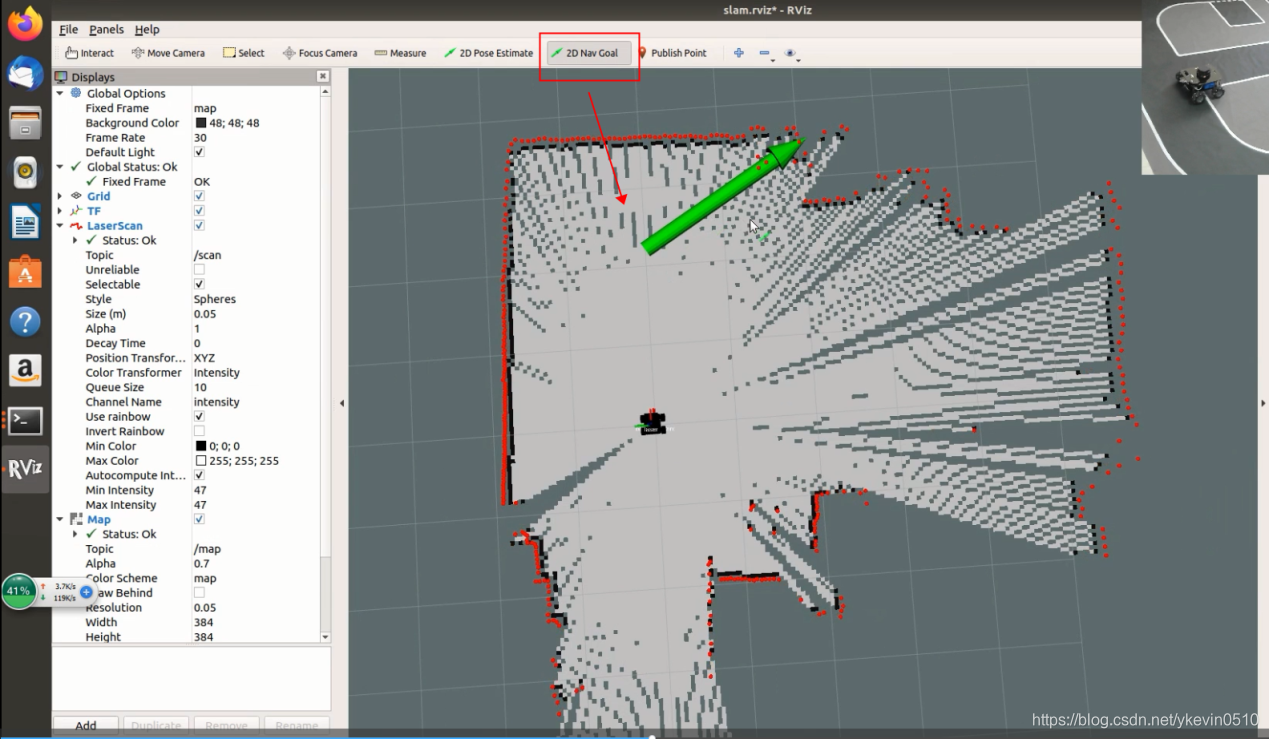Screen dimensions: 1269x739
Task: Toggle the Default Light checkbox
Action: click(199, 152)
